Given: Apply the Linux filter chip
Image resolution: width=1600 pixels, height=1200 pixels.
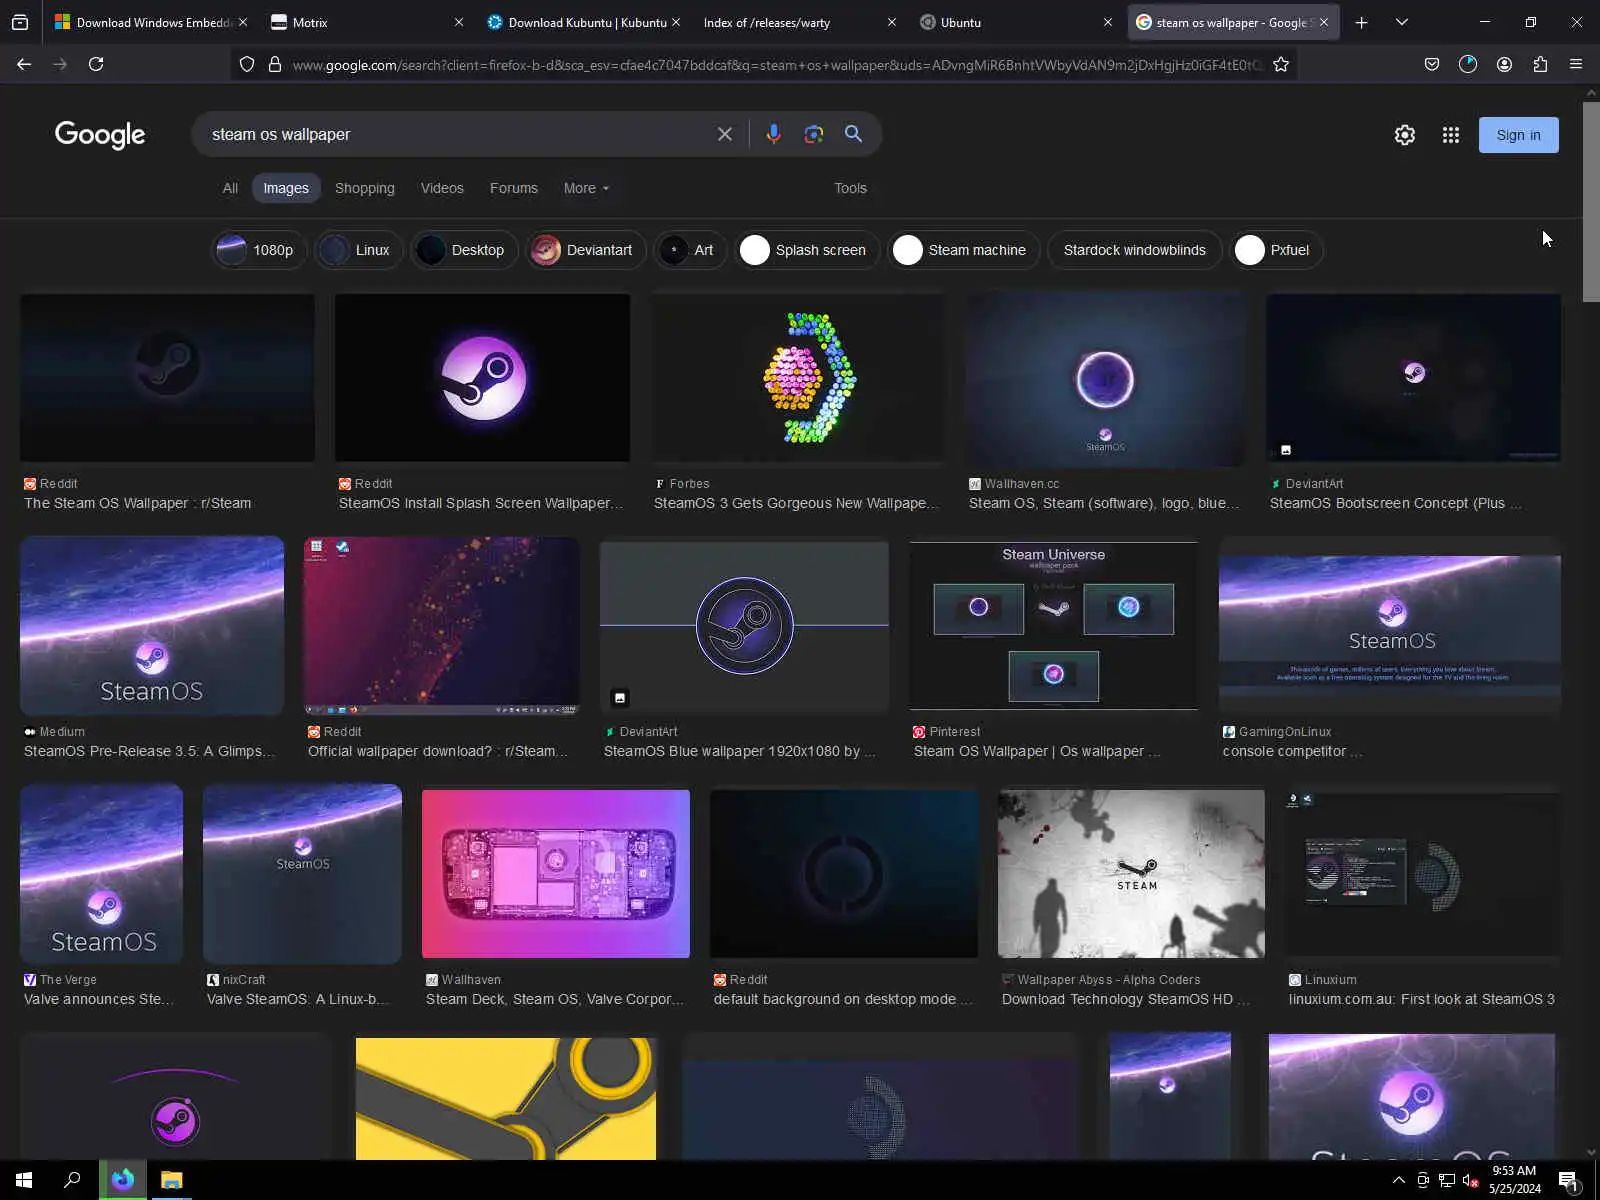Looking at the screenshot, I should 359,250.
